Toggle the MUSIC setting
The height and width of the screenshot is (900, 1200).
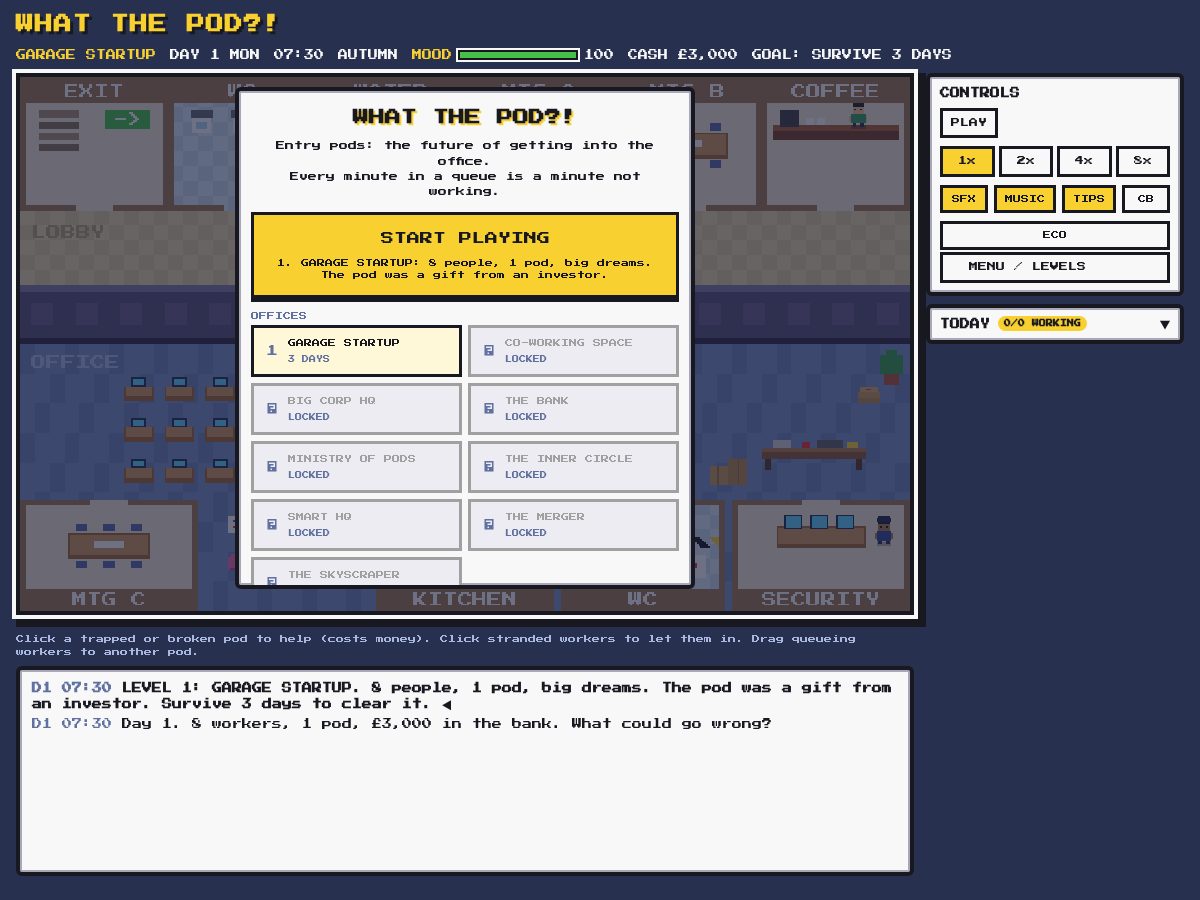pos(1024,199)
